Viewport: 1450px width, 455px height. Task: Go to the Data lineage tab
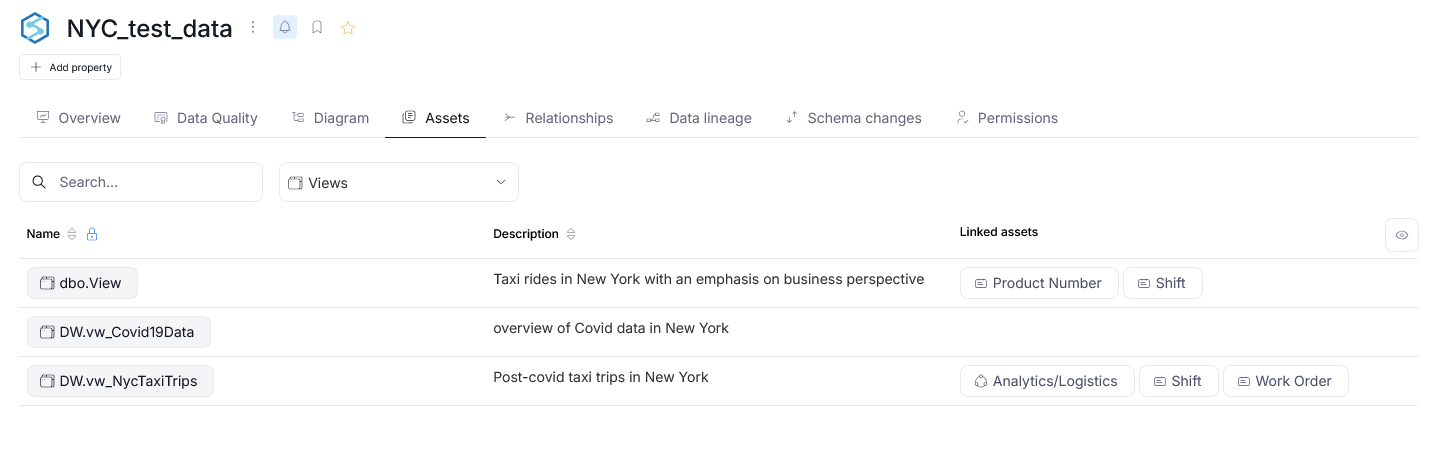pyautogui.click(x=699, y=118)
